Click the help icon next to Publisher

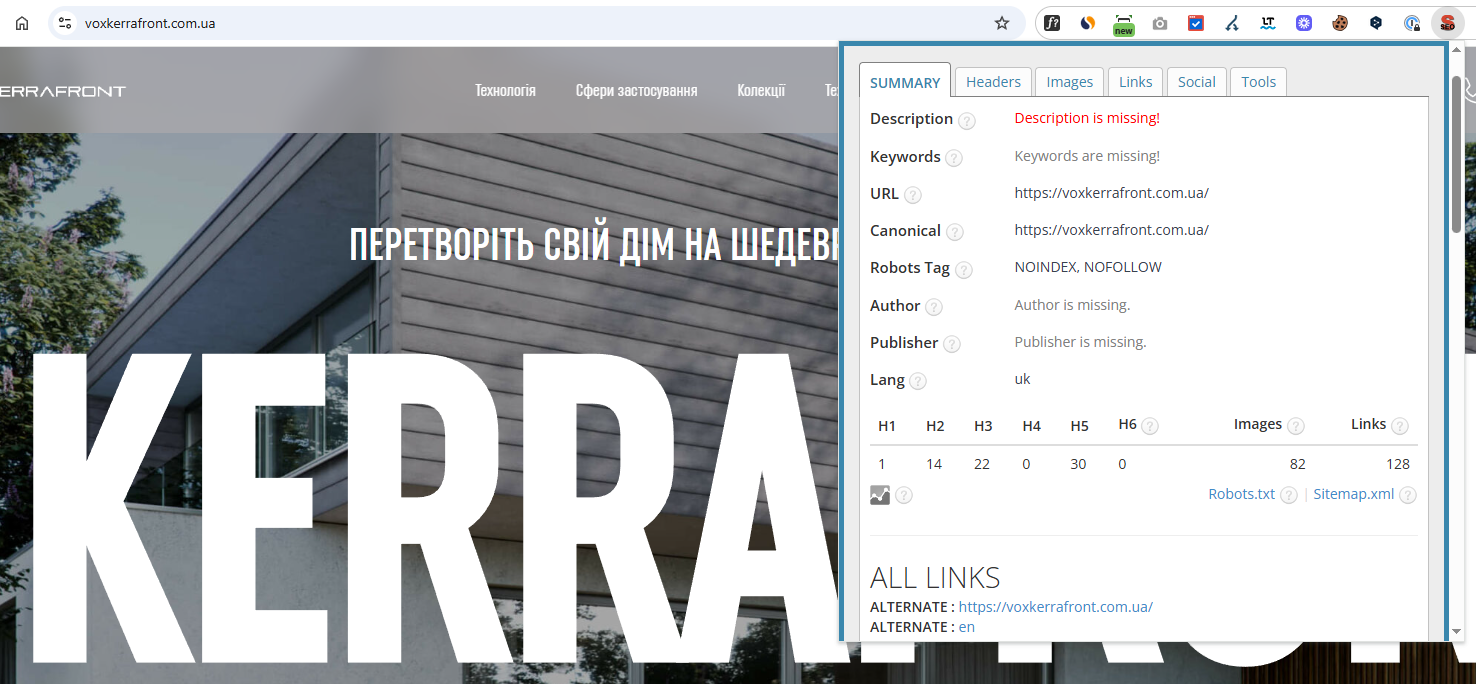(x=951, y=344)
